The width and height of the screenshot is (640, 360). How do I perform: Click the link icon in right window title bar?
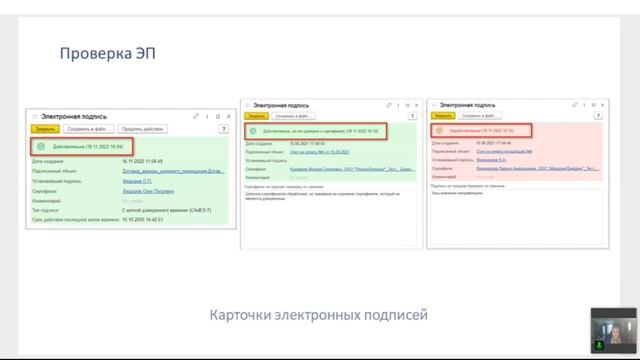pos(575,105)
